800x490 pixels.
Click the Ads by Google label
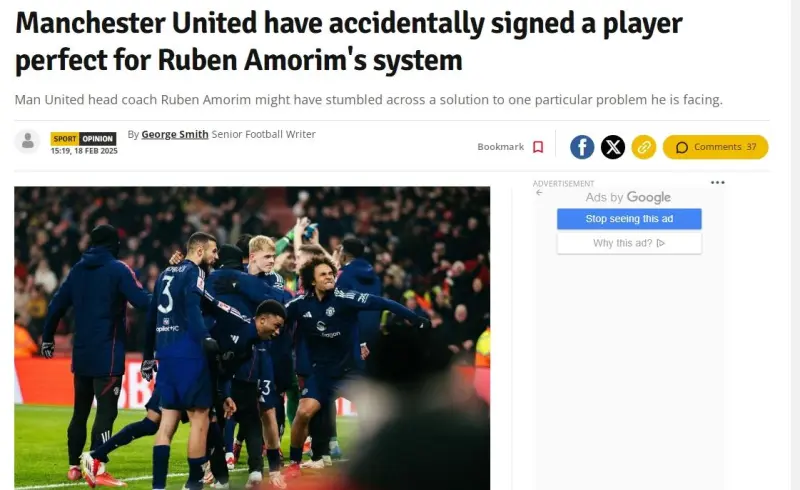(628, 198)
